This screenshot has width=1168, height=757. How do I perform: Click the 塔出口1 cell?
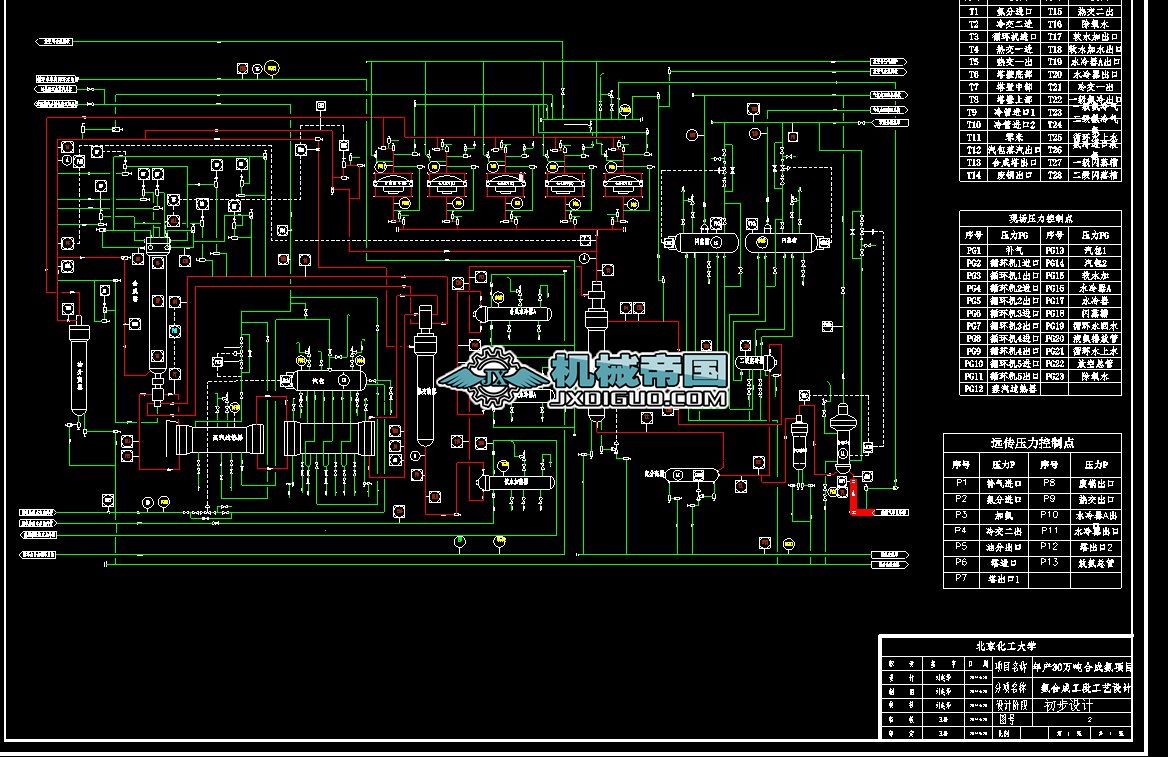point(1003,579)
